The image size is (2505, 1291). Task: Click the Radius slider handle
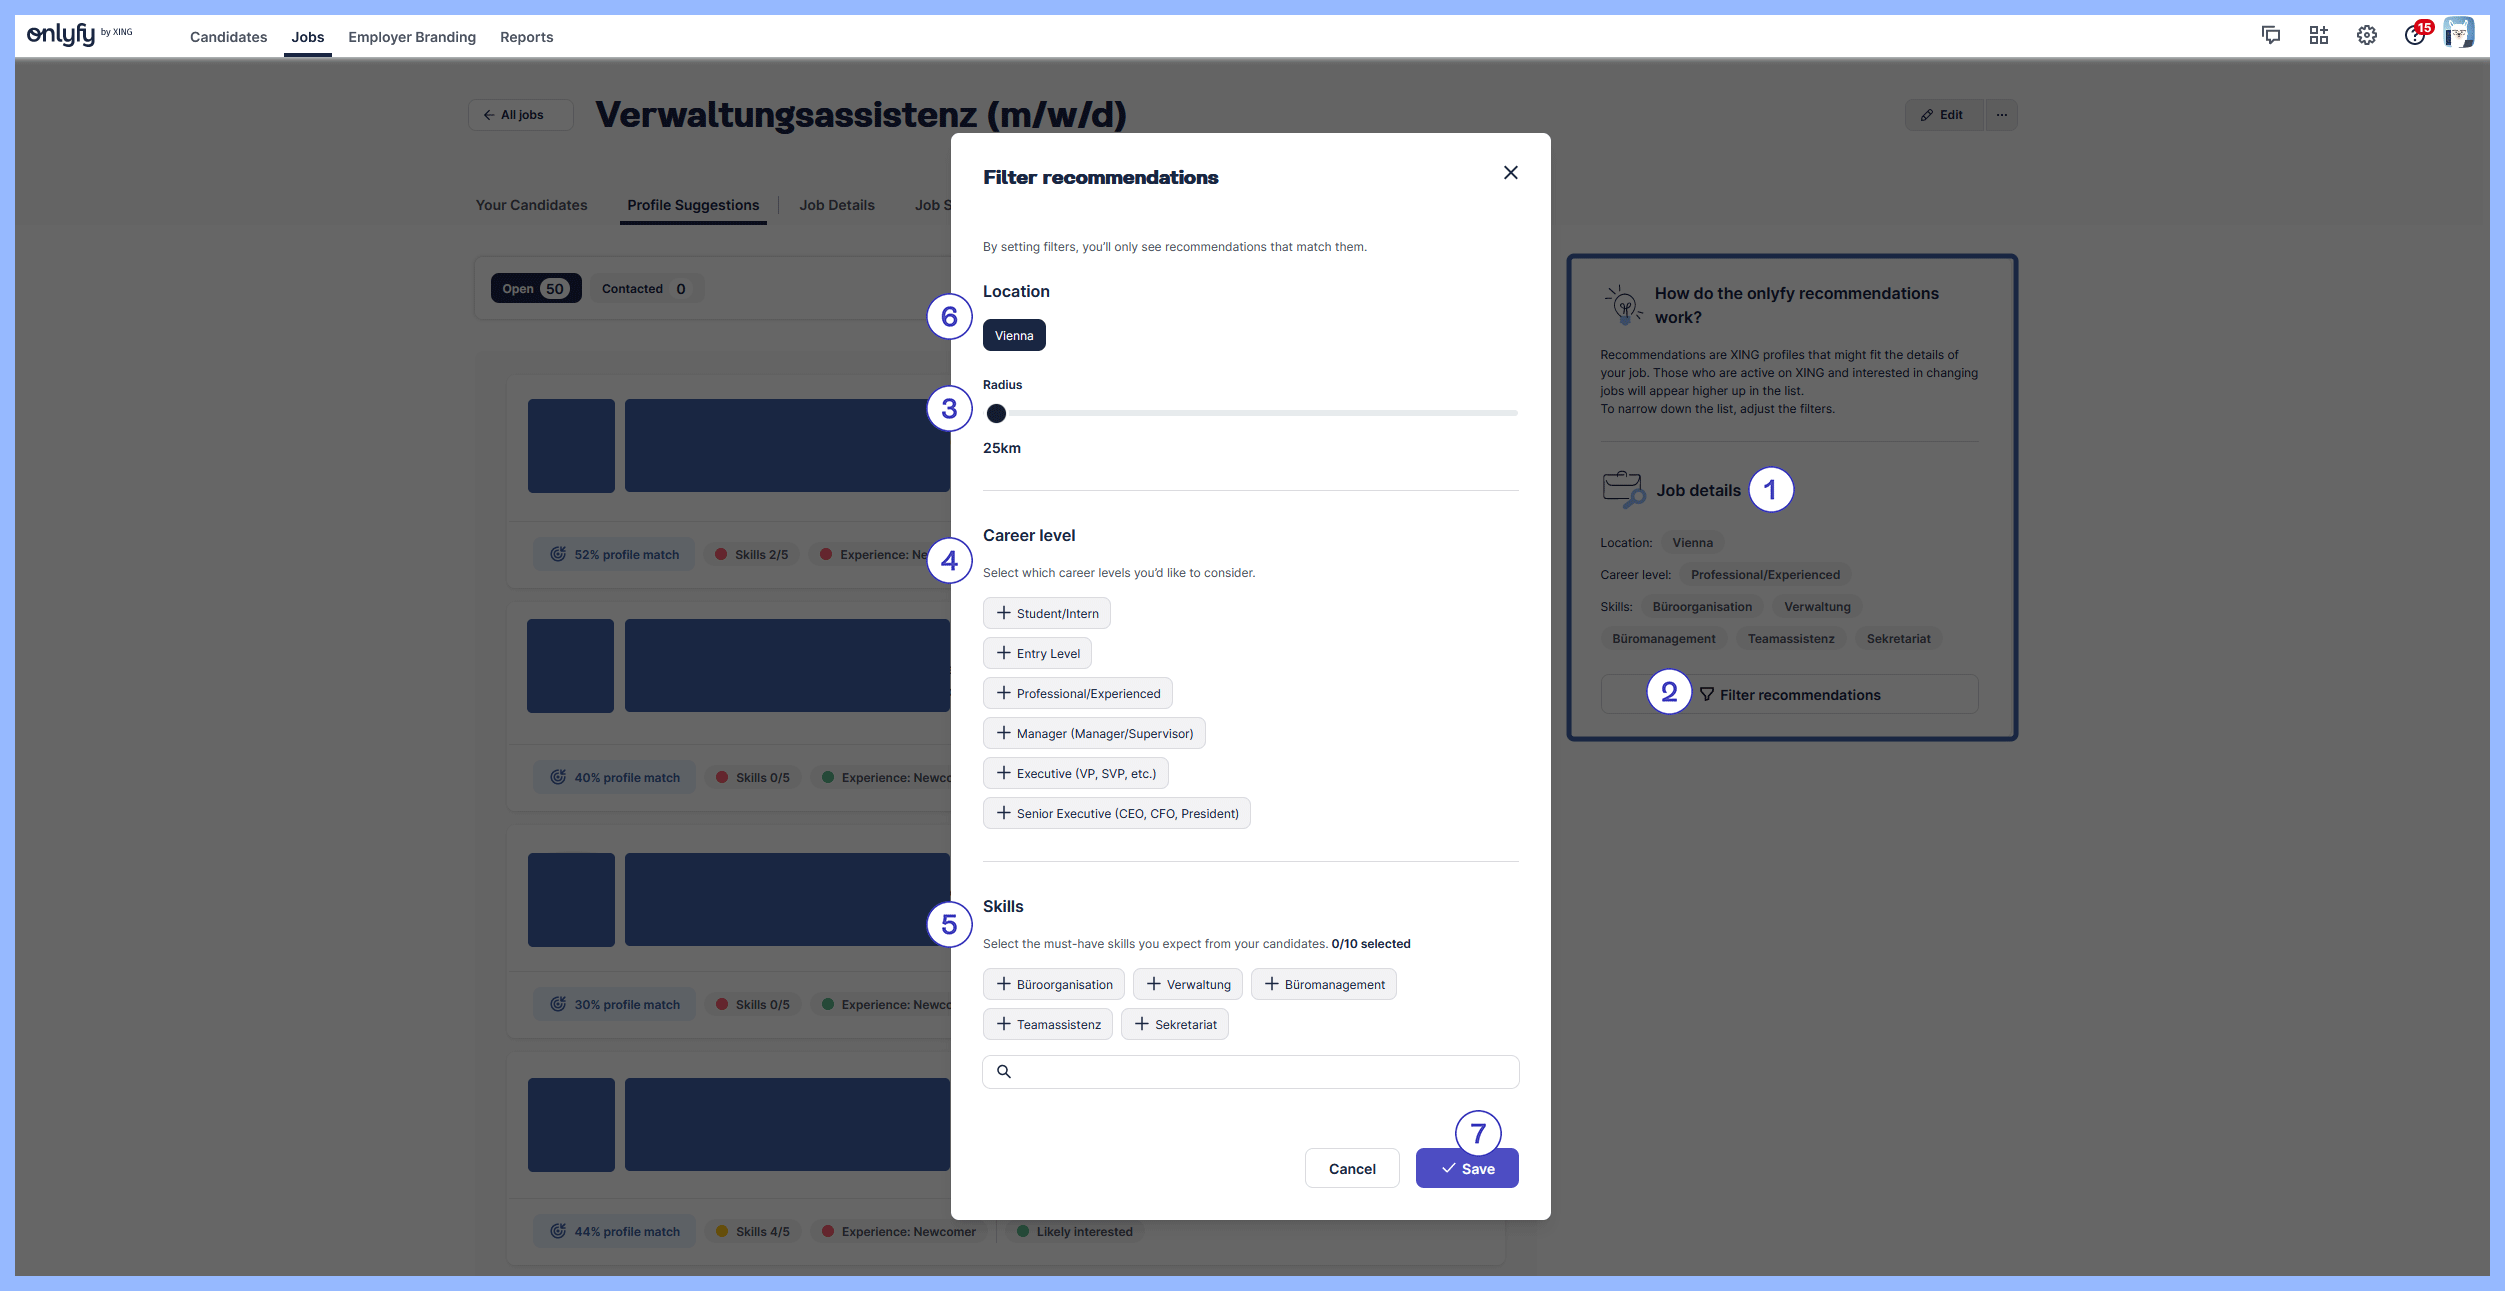coord(996,413)
